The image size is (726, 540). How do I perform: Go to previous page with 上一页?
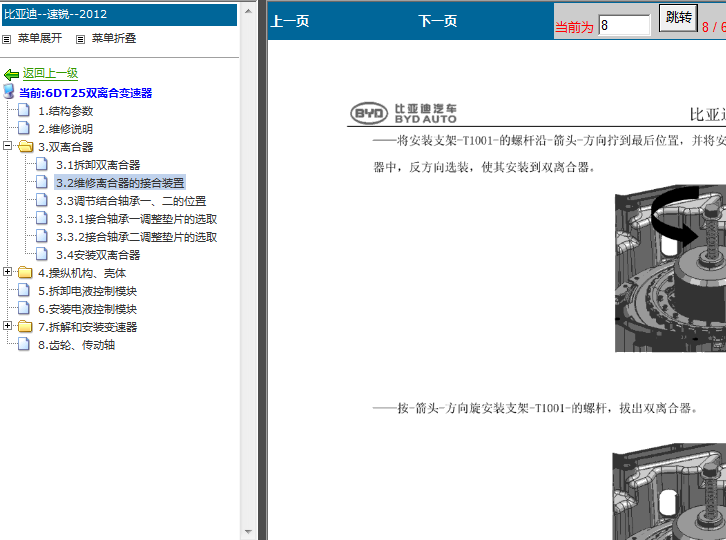coord(290,21)
